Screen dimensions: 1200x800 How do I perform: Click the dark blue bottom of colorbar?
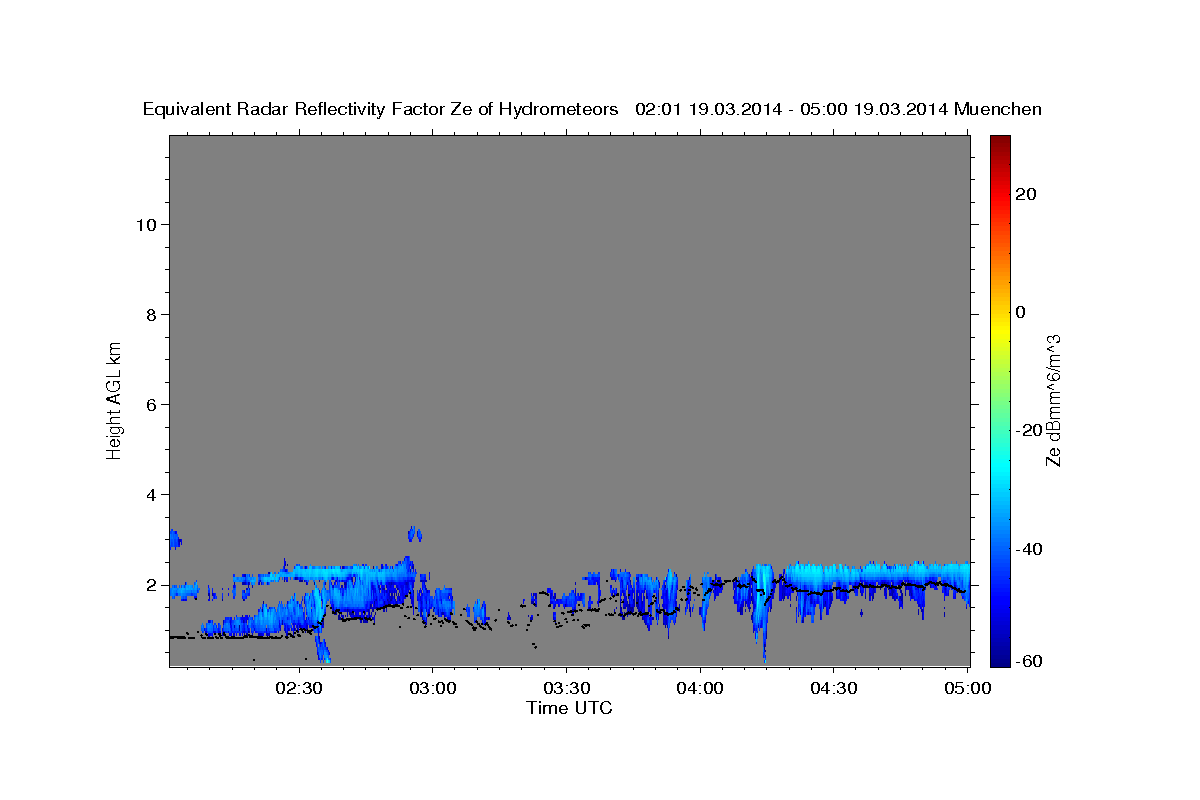point(999,658)
